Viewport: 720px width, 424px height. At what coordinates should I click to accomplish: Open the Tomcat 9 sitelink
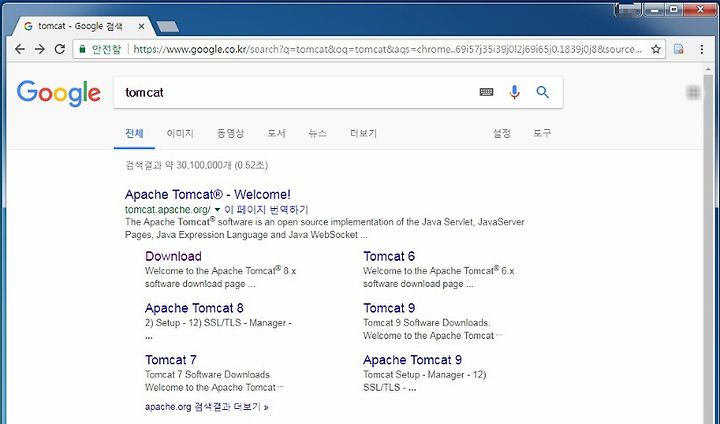pos(389,308)
